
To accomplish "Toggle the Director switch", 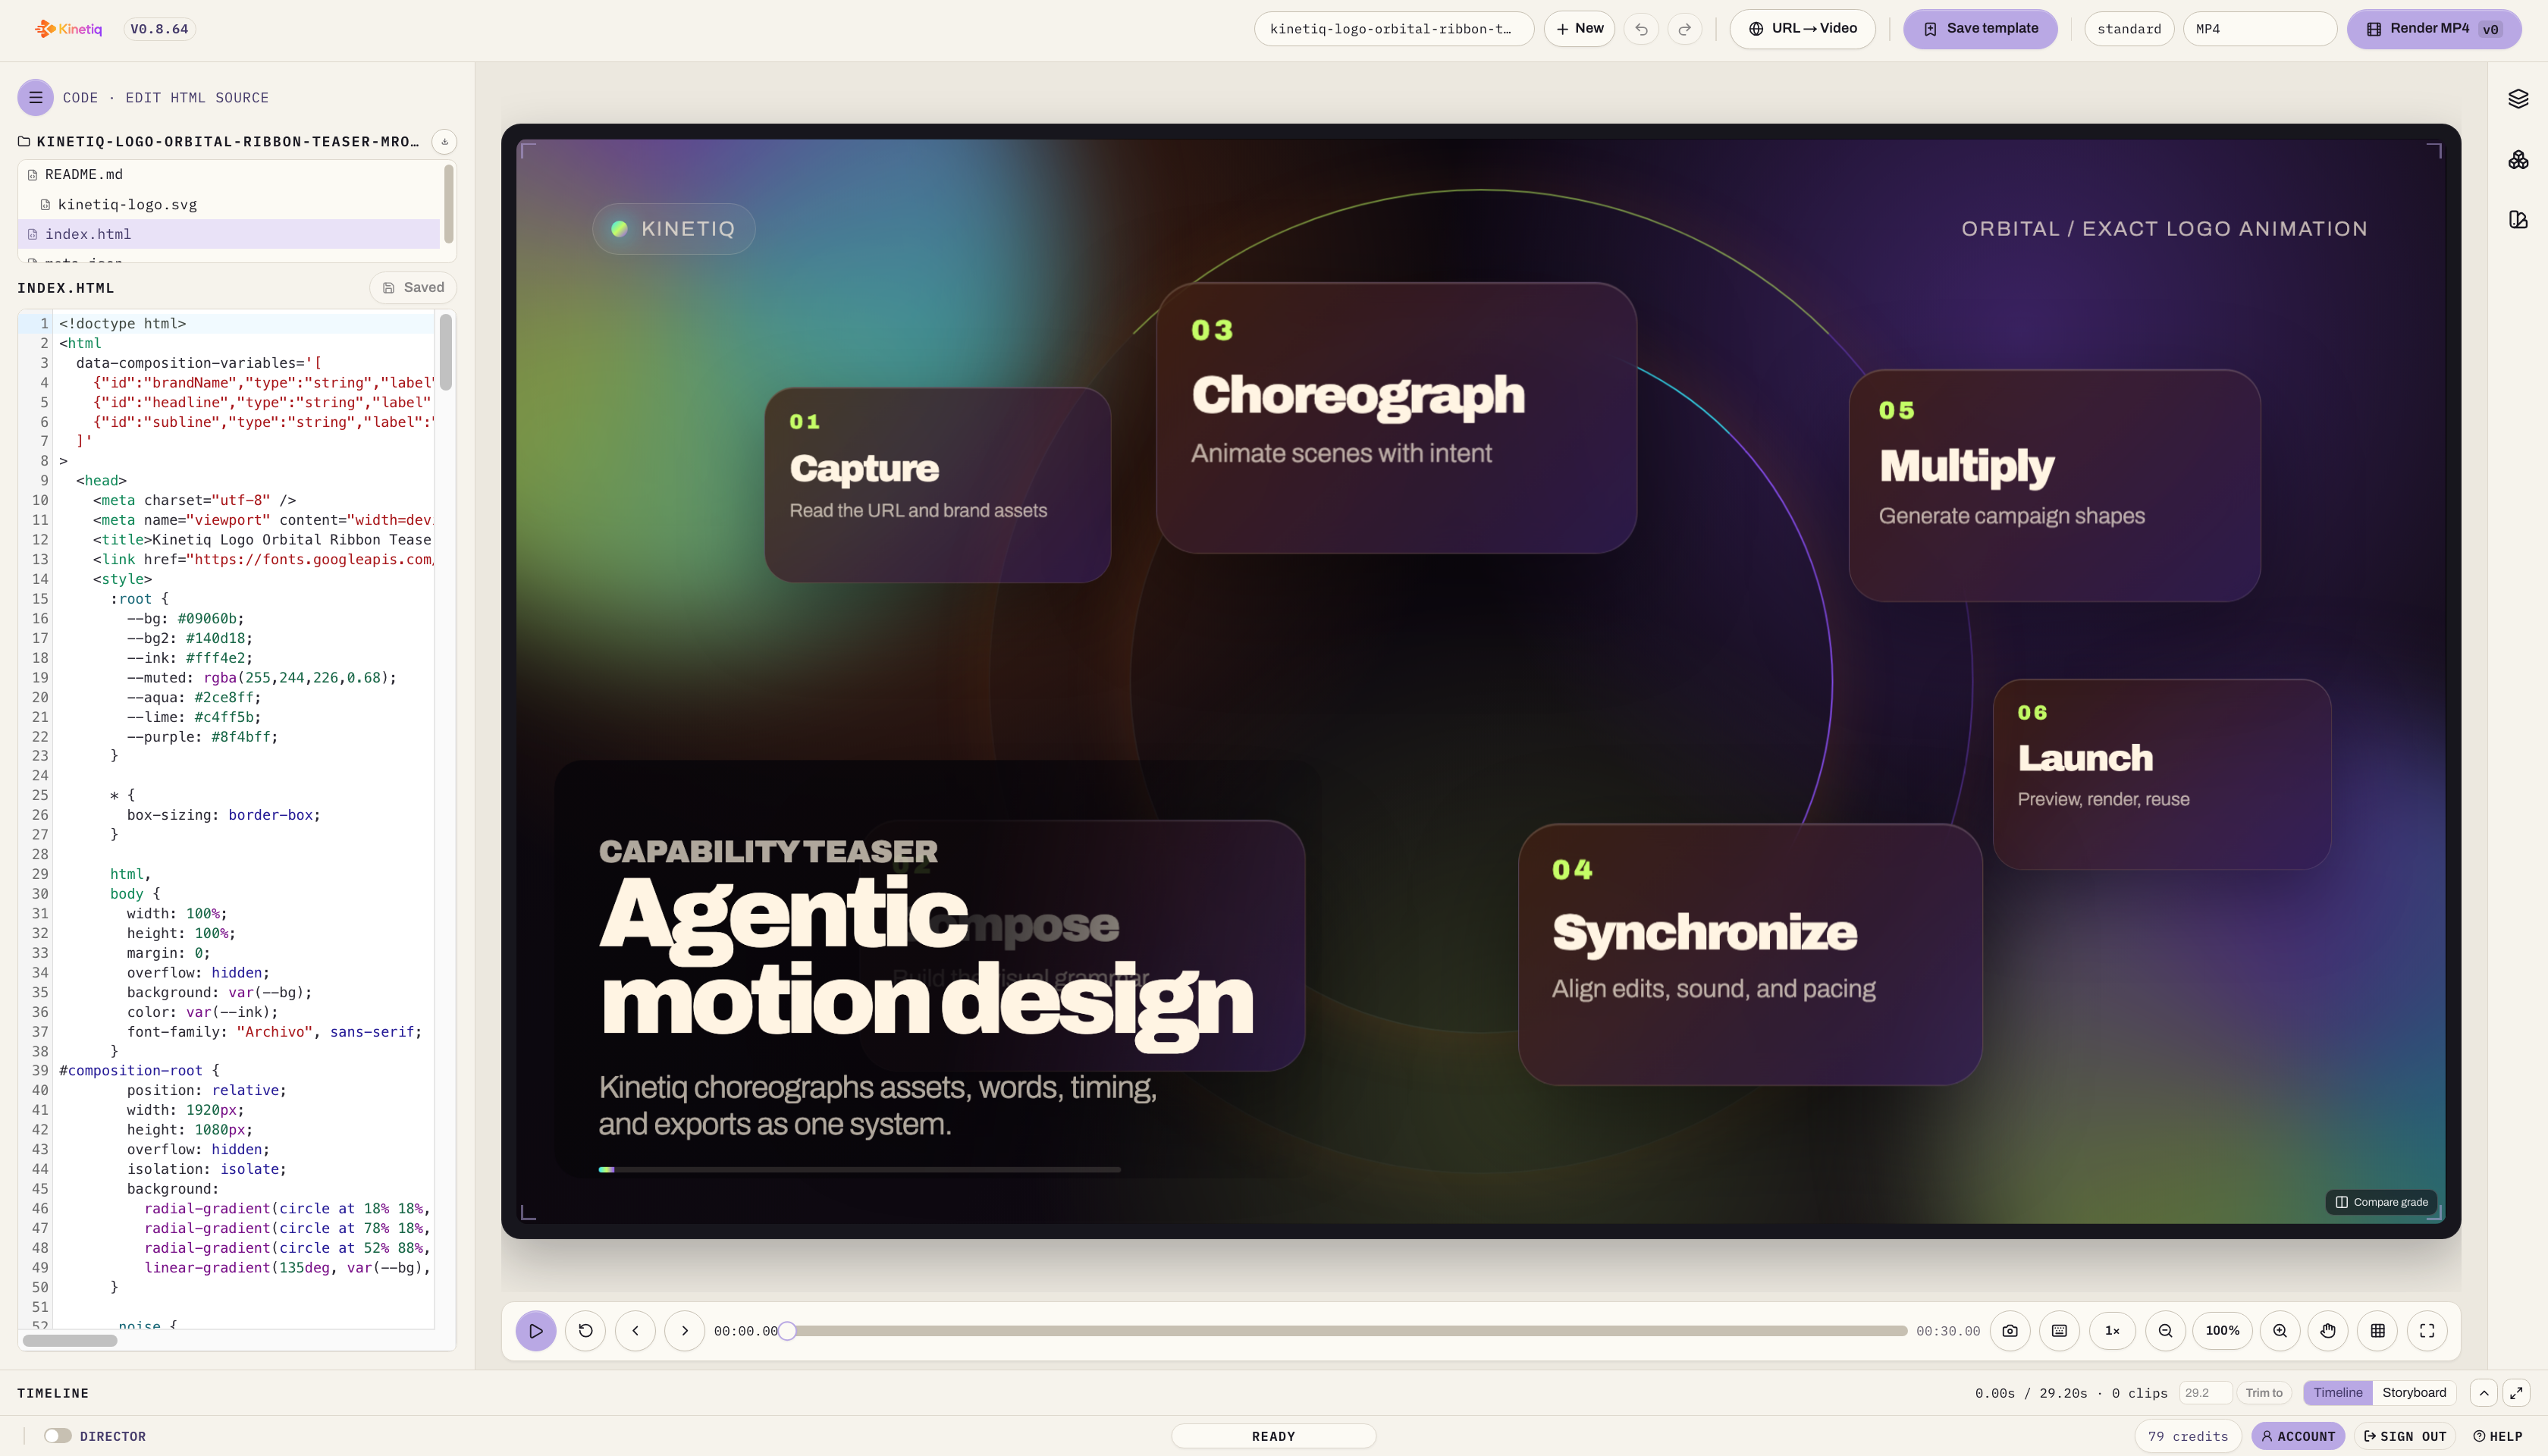I will (x=58, y=1436).
